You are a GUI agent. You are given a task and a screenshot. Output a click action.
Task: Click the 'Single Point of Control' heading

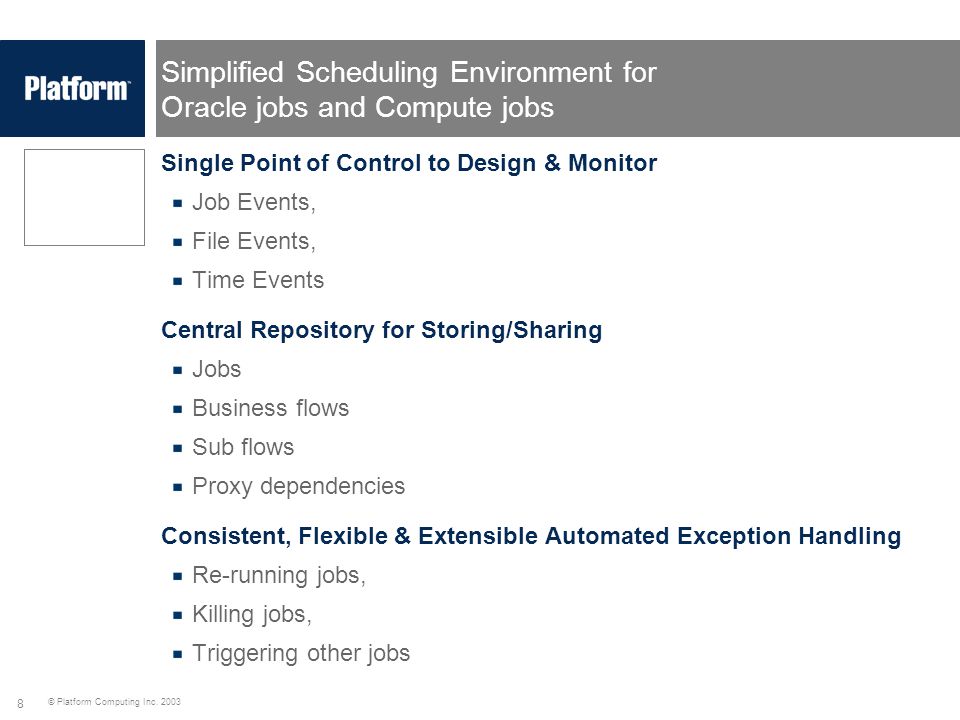409,163
